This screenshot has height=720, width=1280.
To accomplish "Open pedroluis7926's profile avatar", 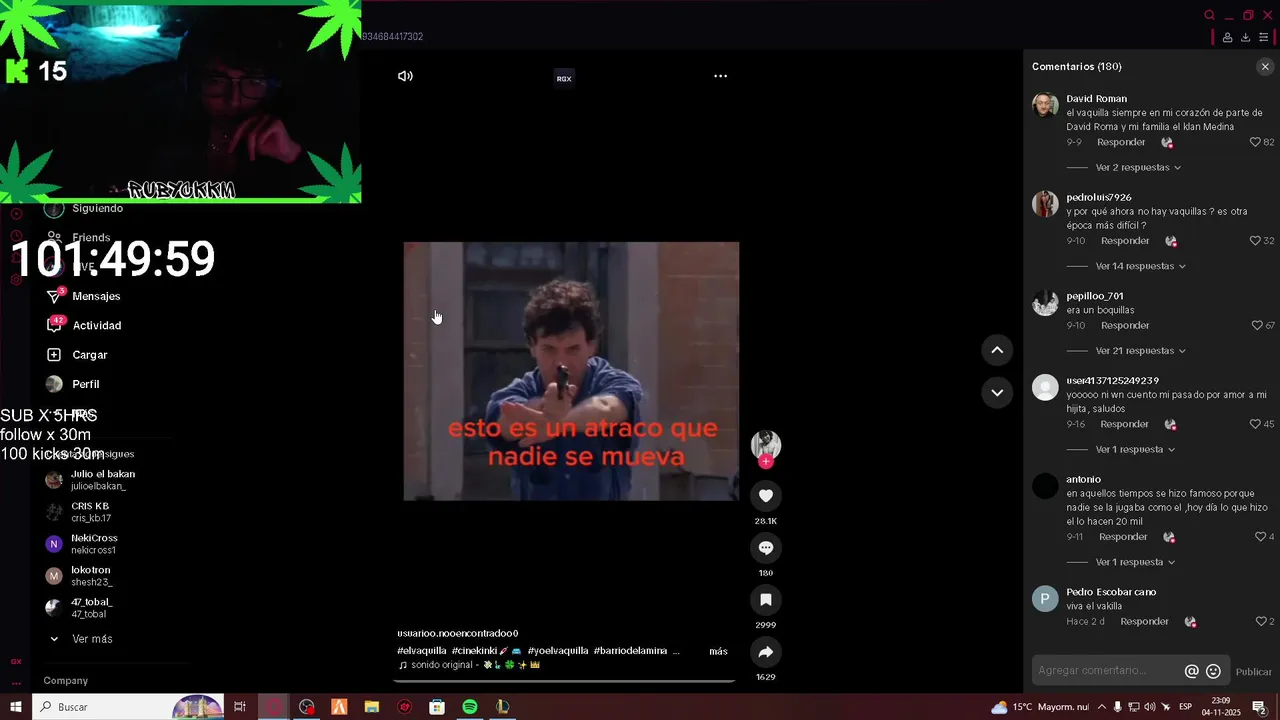I will (1045, 204).
